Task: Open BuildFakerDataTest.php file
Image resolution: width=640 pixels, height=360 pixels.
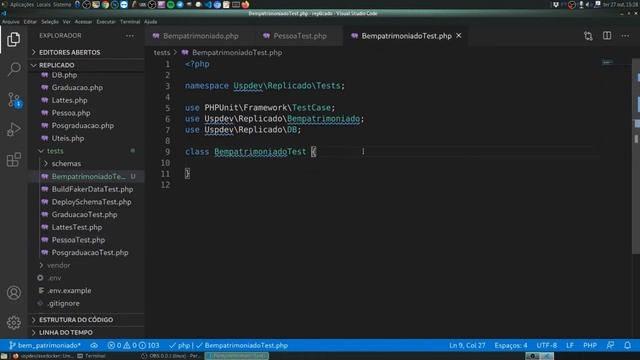Action: tap(86, 189)
